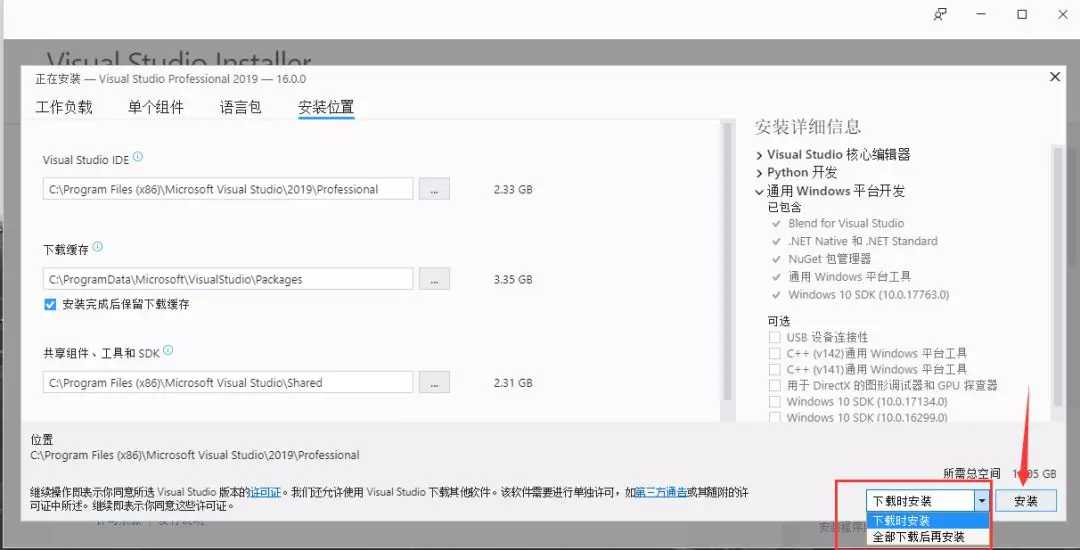Click Windows 10 SDK (10.0.17763.0) item
1080x550 pixels.
click(x=869, y=295)
